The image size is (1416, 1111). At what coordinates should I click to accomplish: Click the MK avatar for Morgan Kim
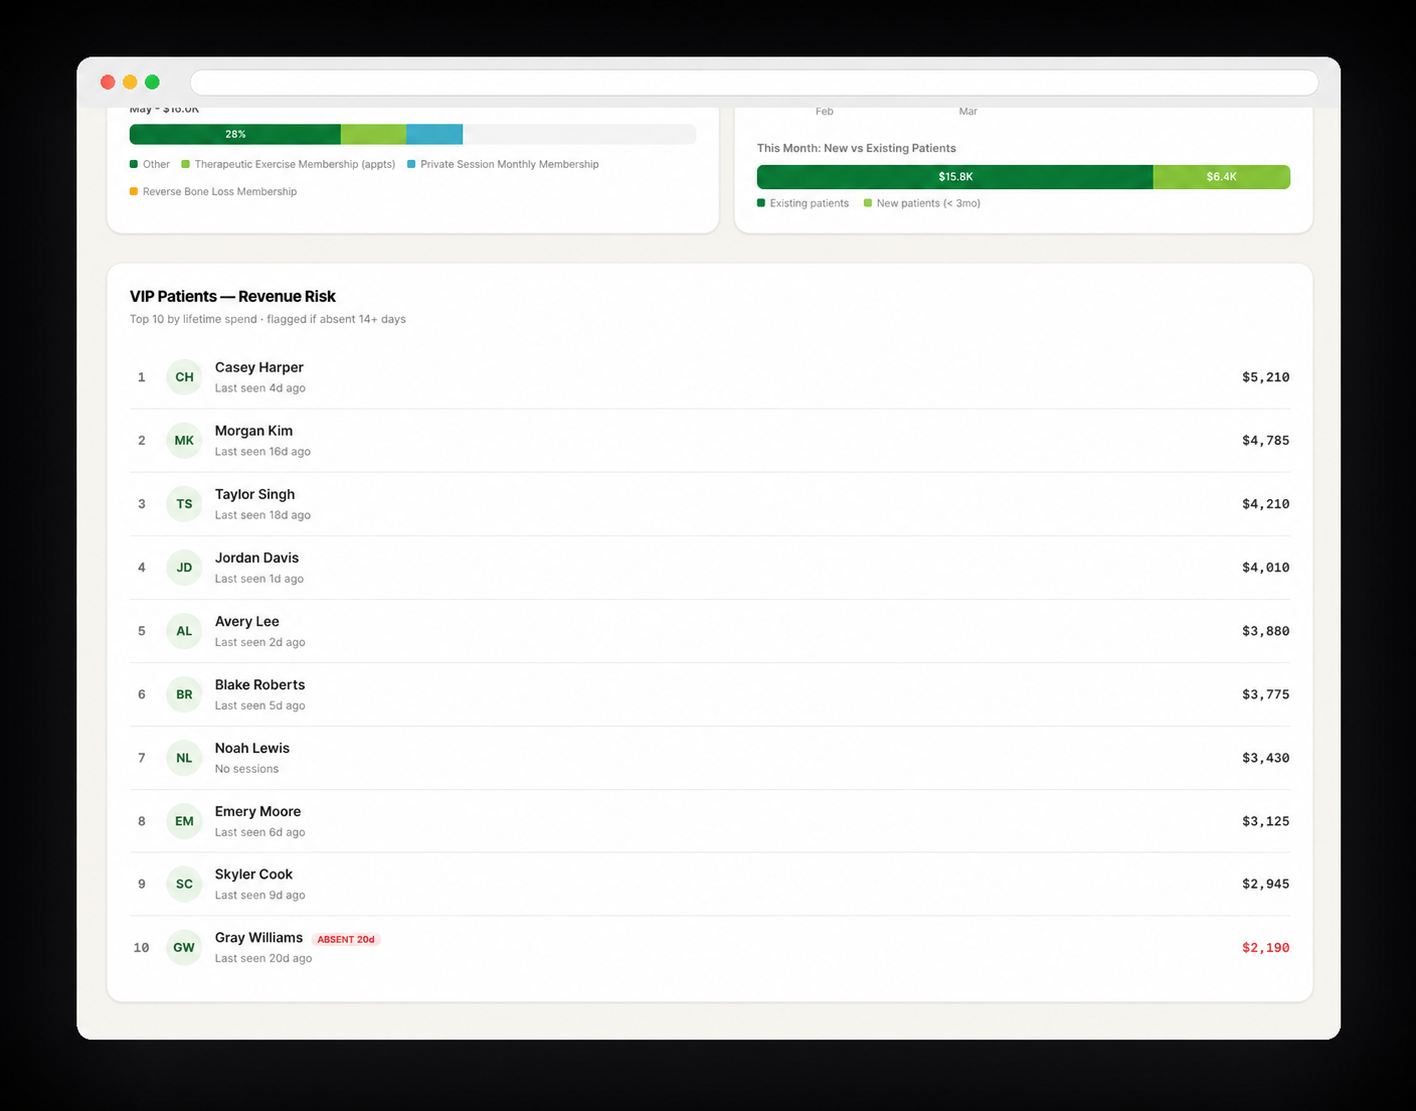(x=184, y=440)
